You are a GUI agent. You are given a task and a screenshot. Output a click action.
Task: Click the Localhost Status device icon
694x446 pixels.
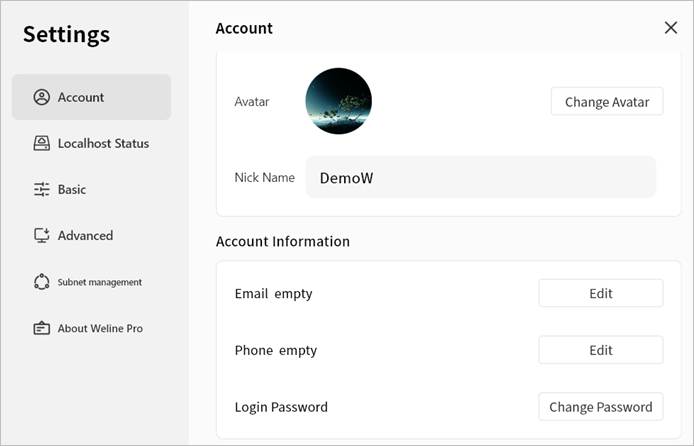point(41,143)
